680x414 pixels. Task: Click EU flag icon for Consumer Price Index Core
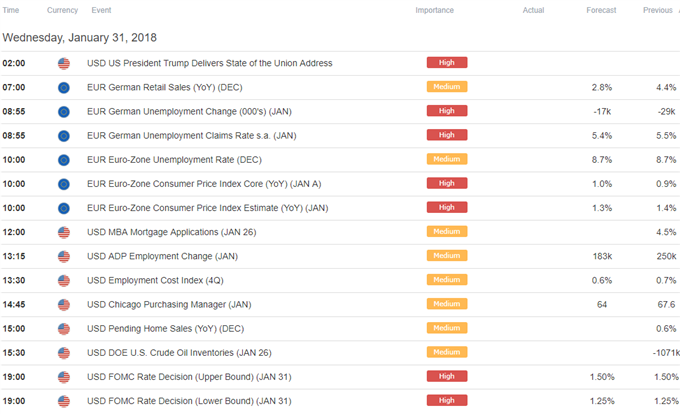tap(64, 184)
